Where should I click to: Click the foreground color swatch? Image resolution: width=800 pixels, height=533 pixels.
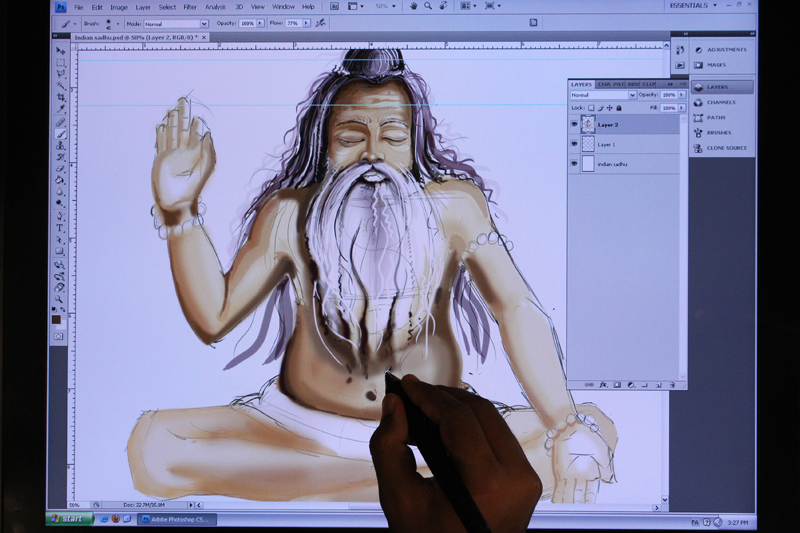[x=57, y=319]
